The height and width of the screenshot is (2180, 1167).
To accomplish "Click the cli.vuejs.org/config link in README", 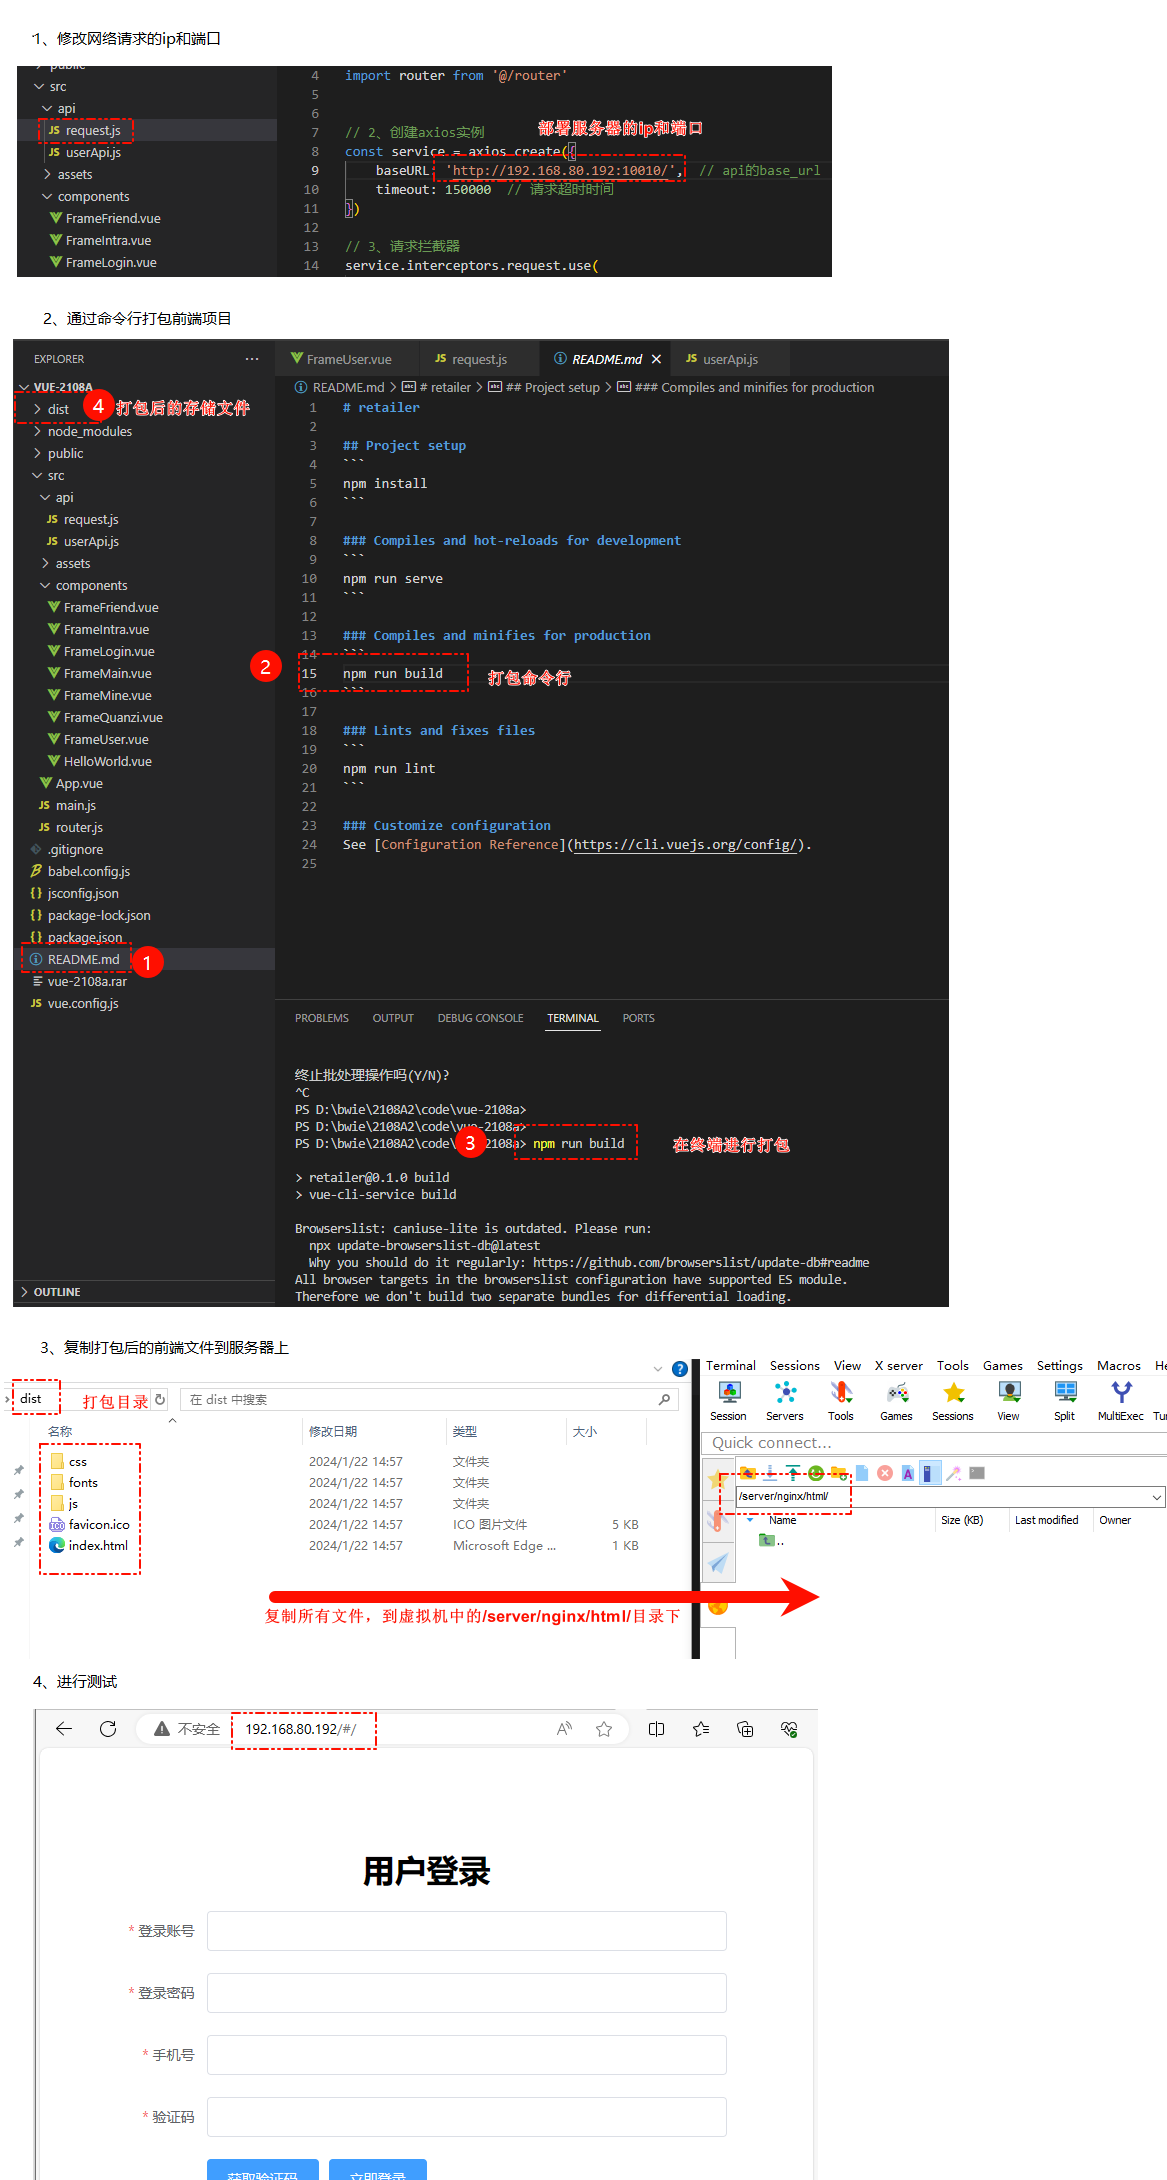I will (x=686, y=845).
